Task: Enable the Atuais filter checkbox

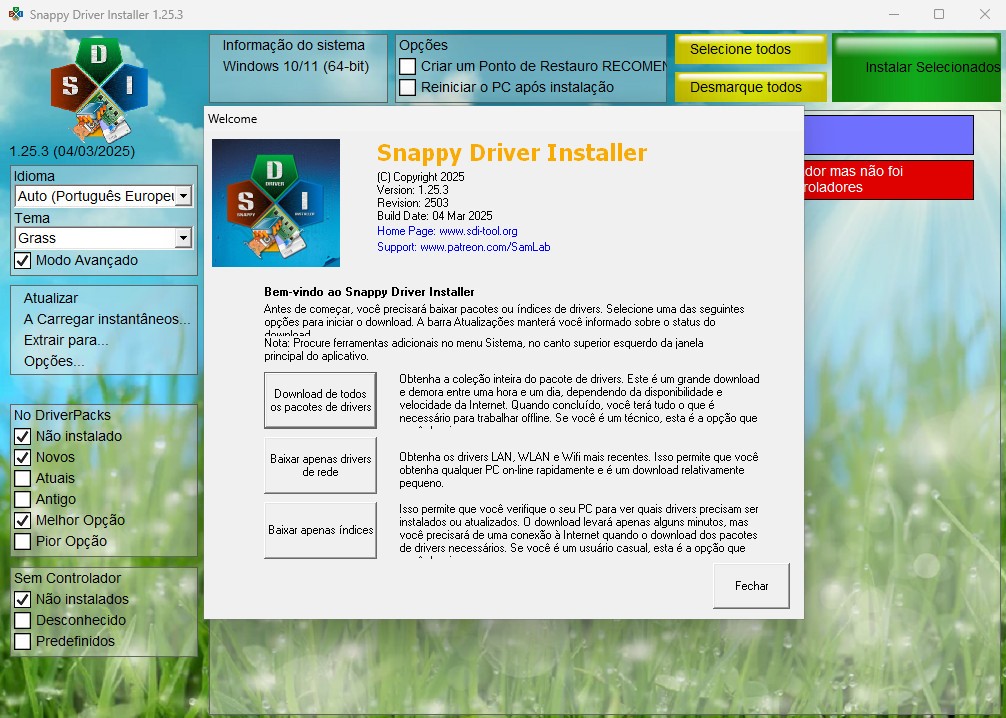Action: coord(22,479)
